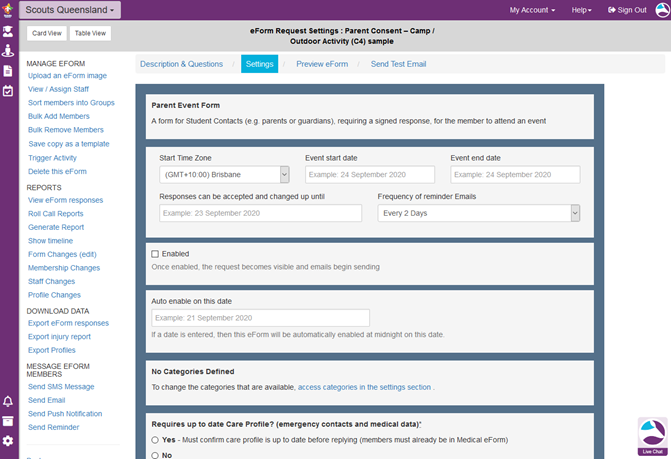
Task: Open Profile Changes link
Action: tap(54, 295)
